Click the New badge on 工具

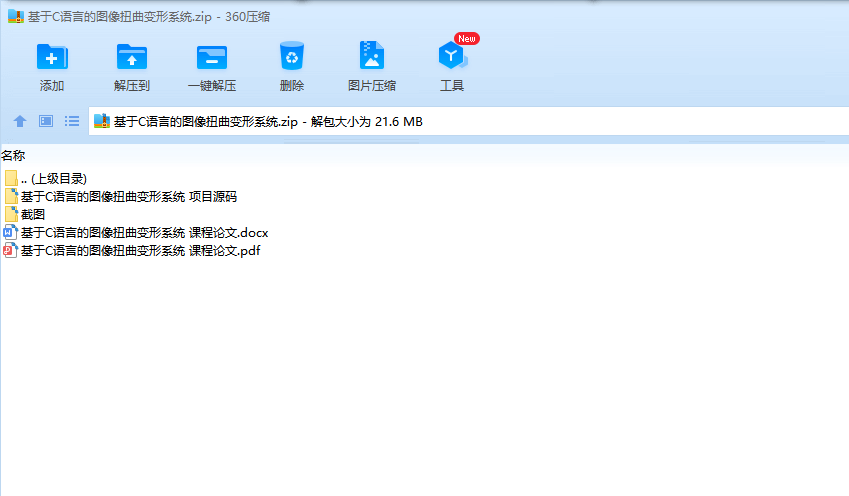[467, 38]
